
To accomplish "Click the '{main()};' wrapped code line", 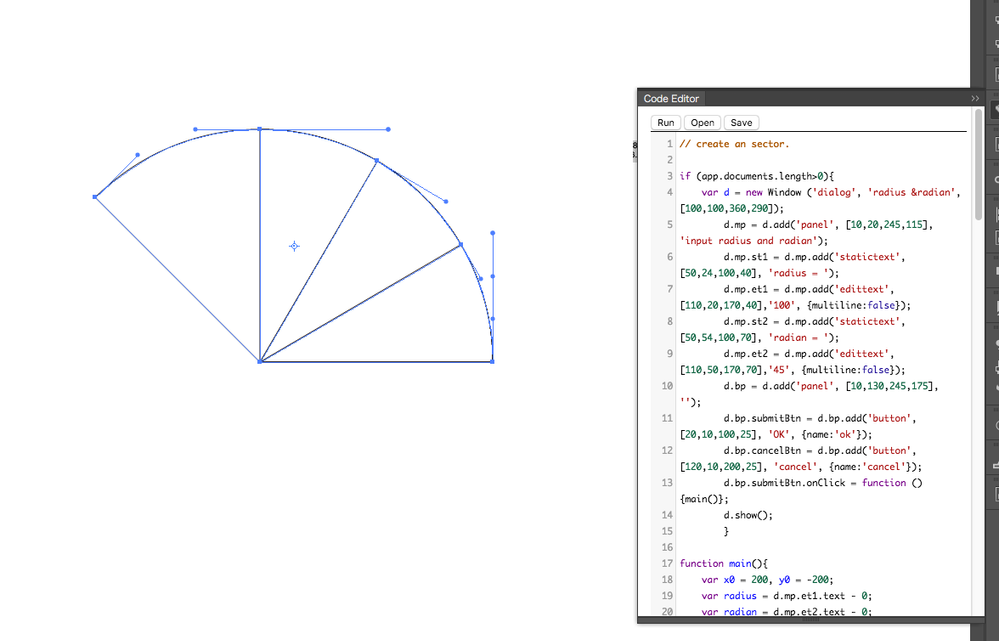I will [x=704, y=500].
